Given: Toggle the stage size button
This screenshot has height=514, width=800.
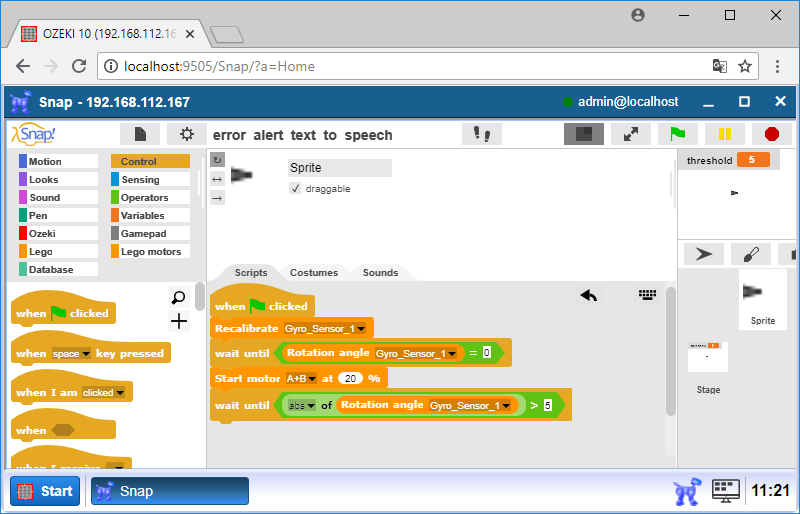Looking at the screenshot, I should 584,134.
